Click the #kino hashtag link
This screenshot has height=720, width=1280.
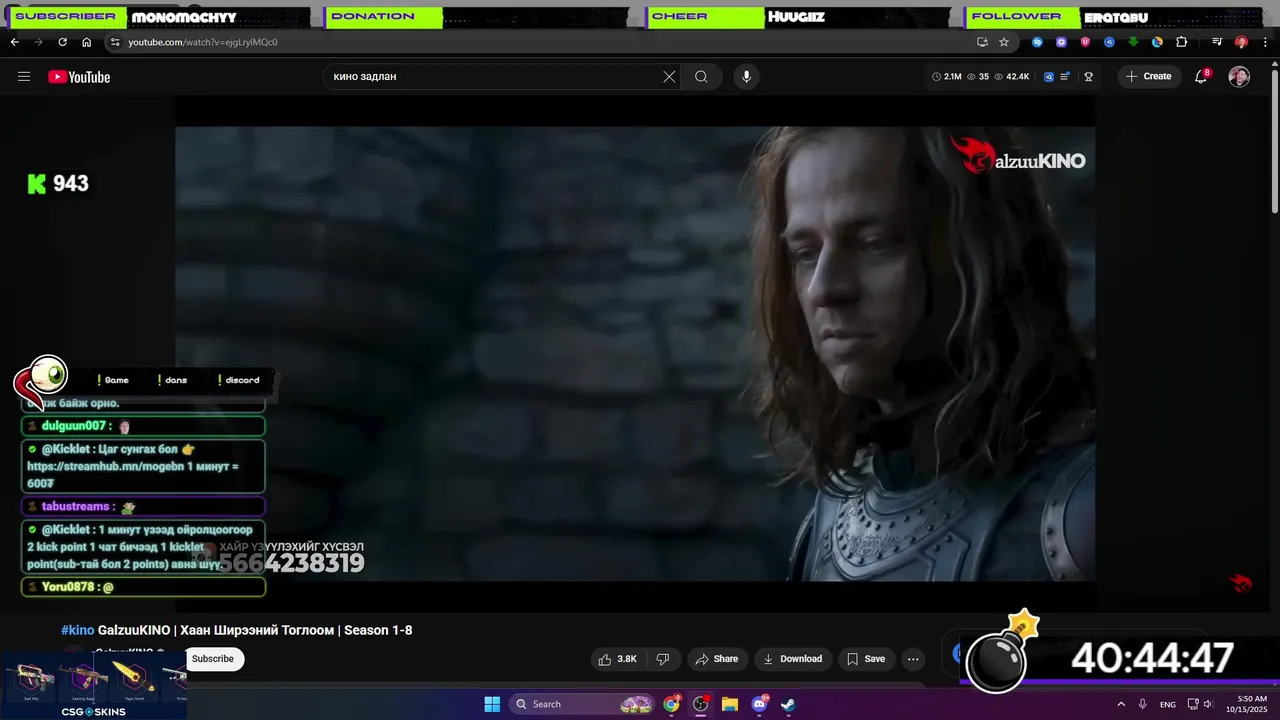click(77, 630)
